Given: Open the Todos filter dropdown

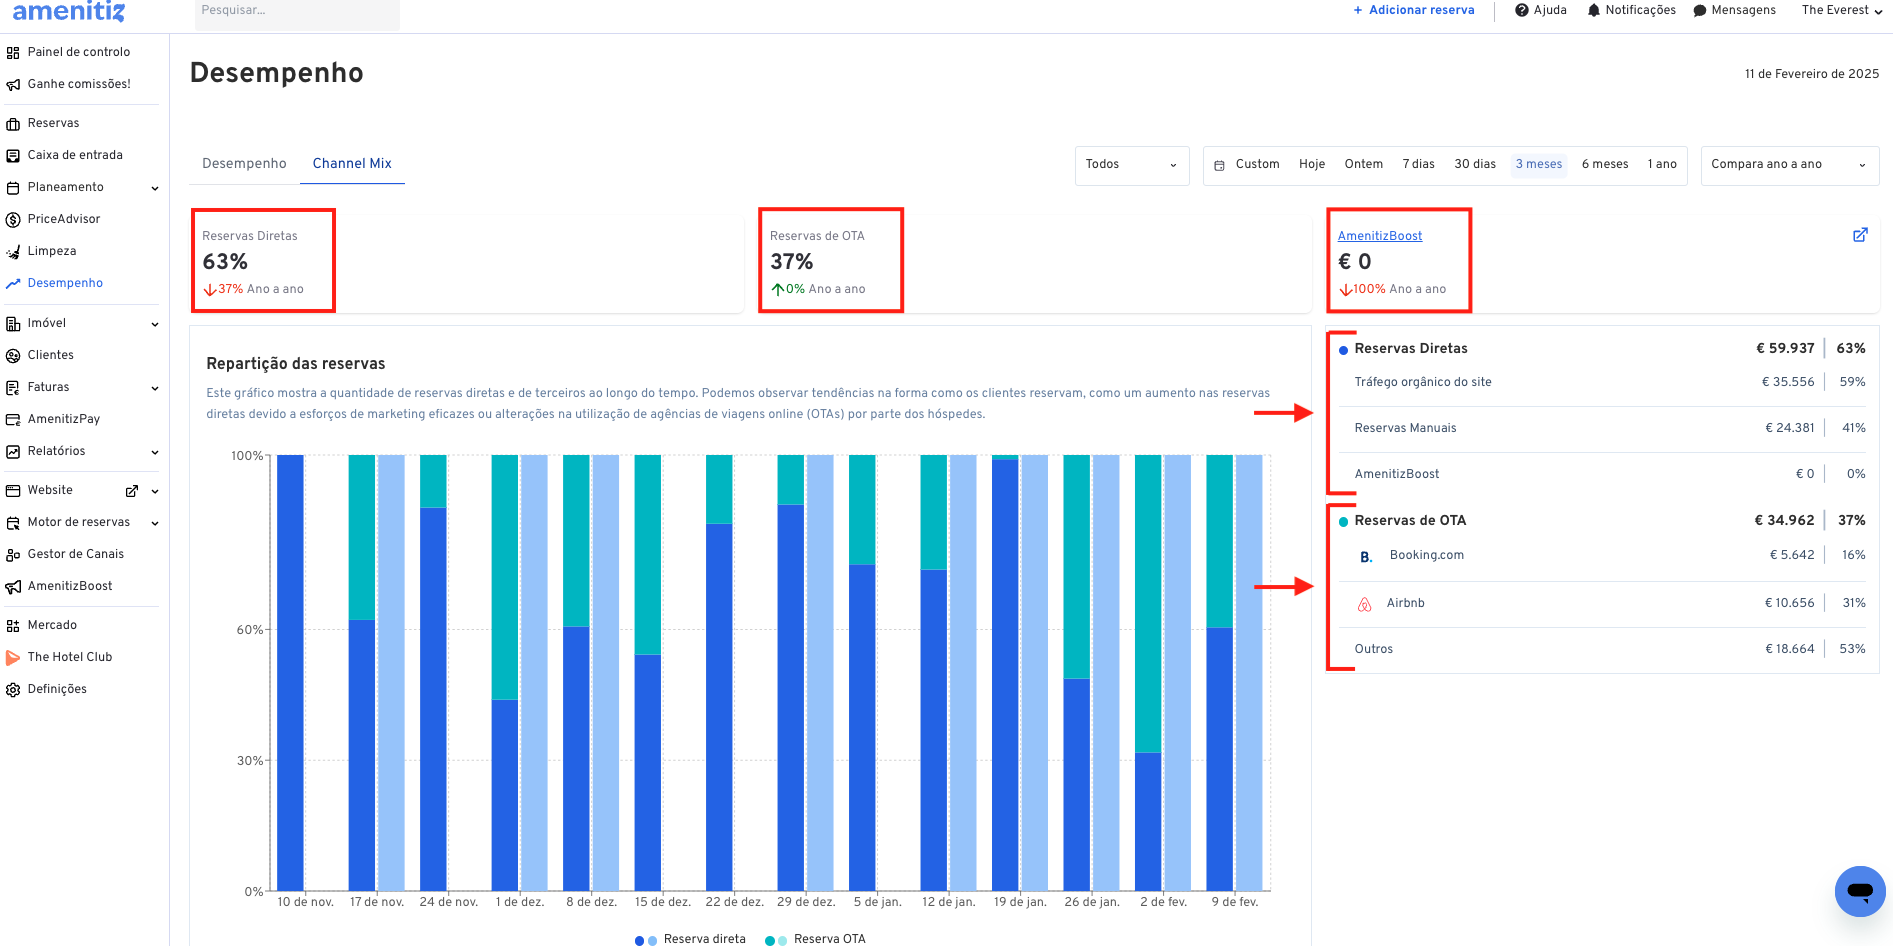Looking at the screenshot, I should point(1132,165).
